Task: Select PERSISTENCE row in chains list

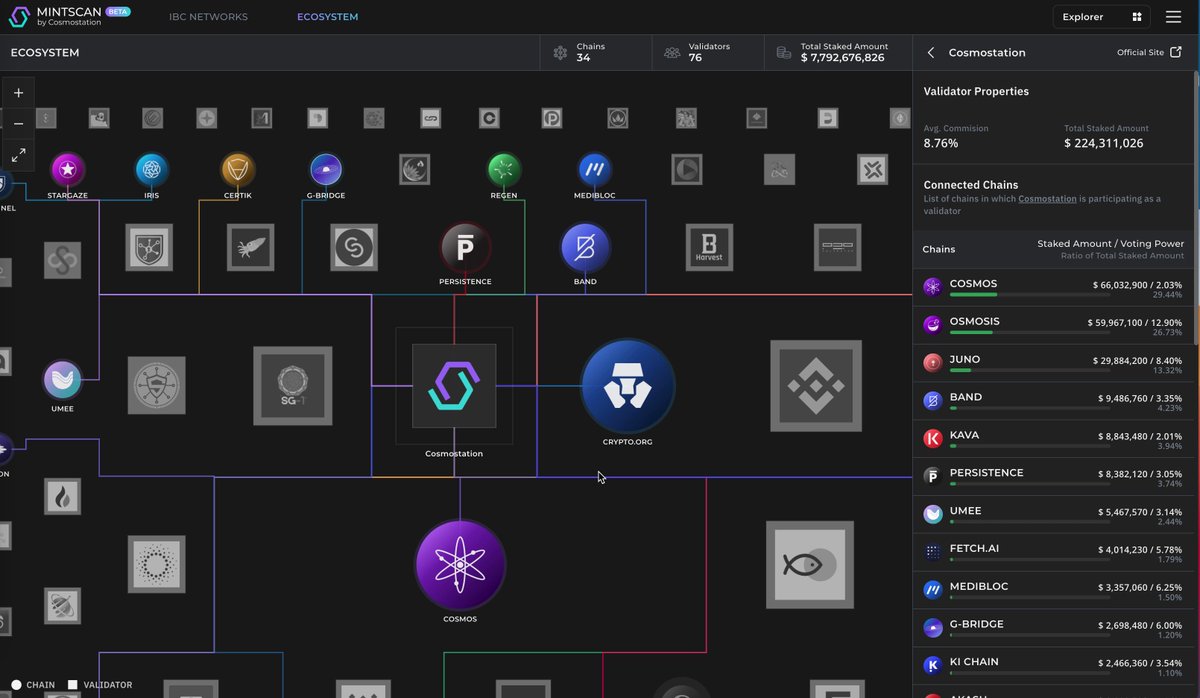Action: 1054,478
